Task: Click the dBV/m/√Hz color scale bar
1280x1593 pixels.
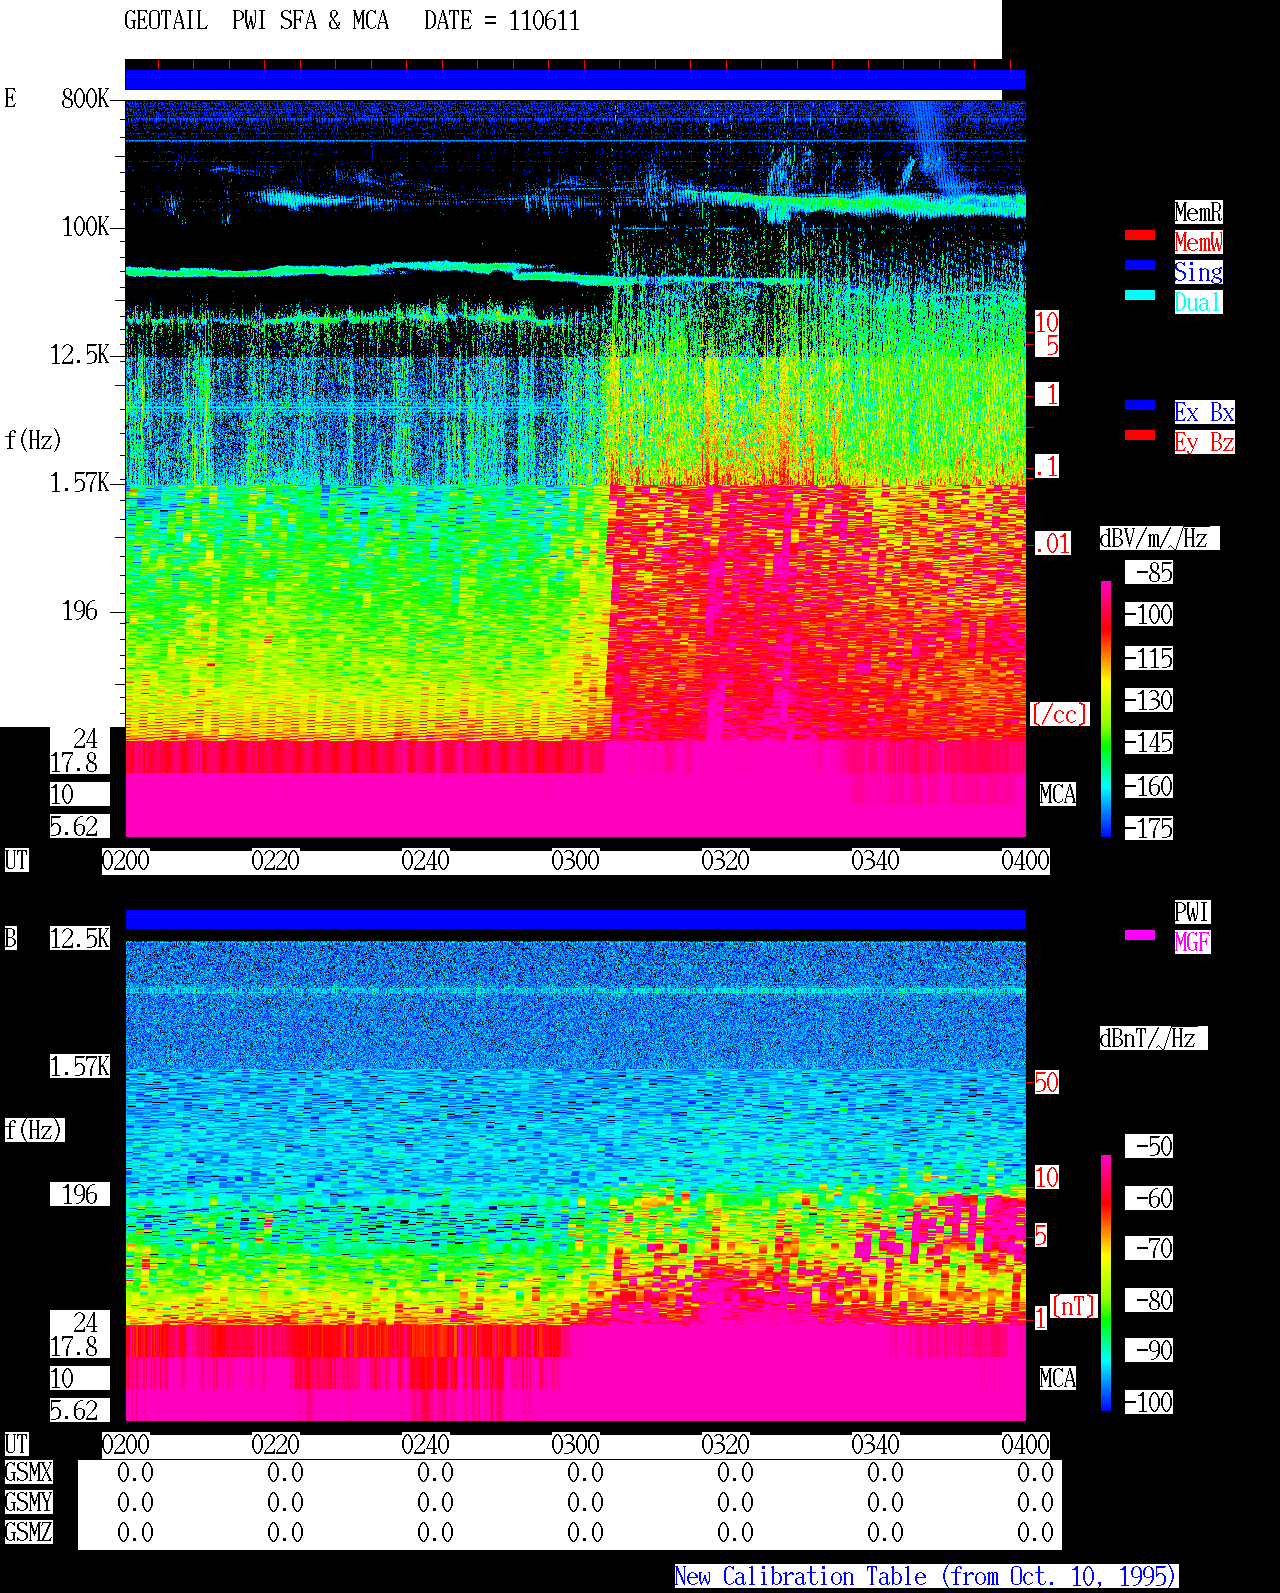Action: tap(1106, 708)
